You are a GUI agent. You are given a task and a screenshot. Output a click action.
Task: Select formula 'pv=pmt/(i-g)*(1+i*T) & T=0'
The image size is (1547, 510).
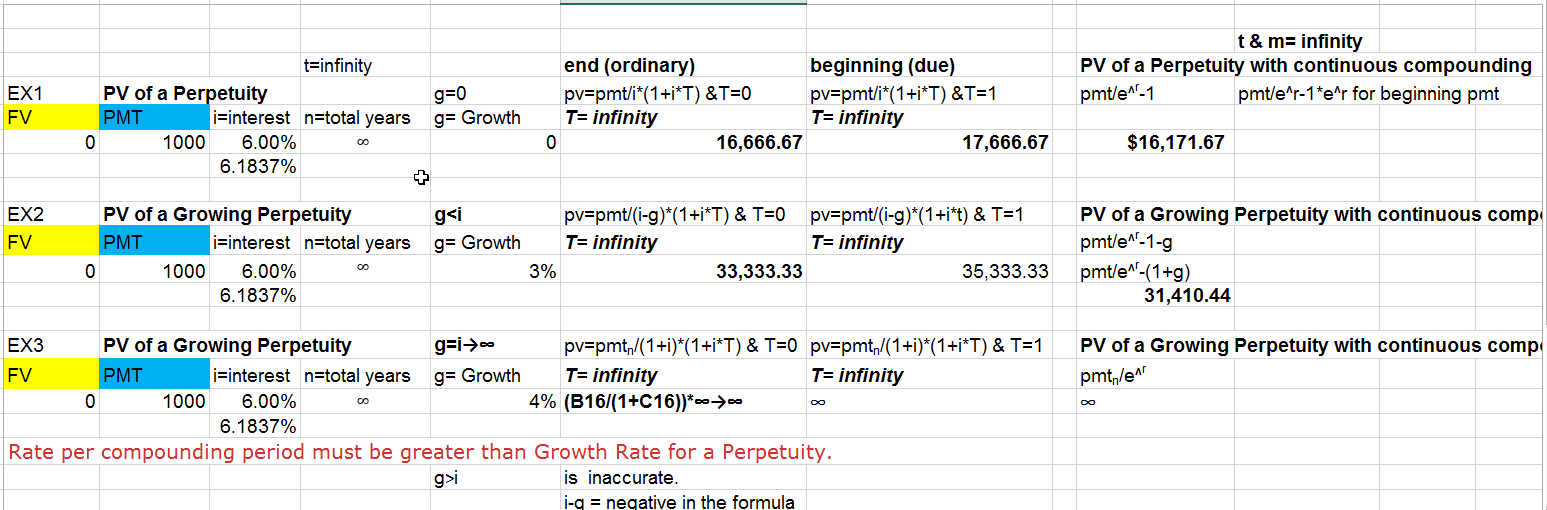tap(675, 214)
